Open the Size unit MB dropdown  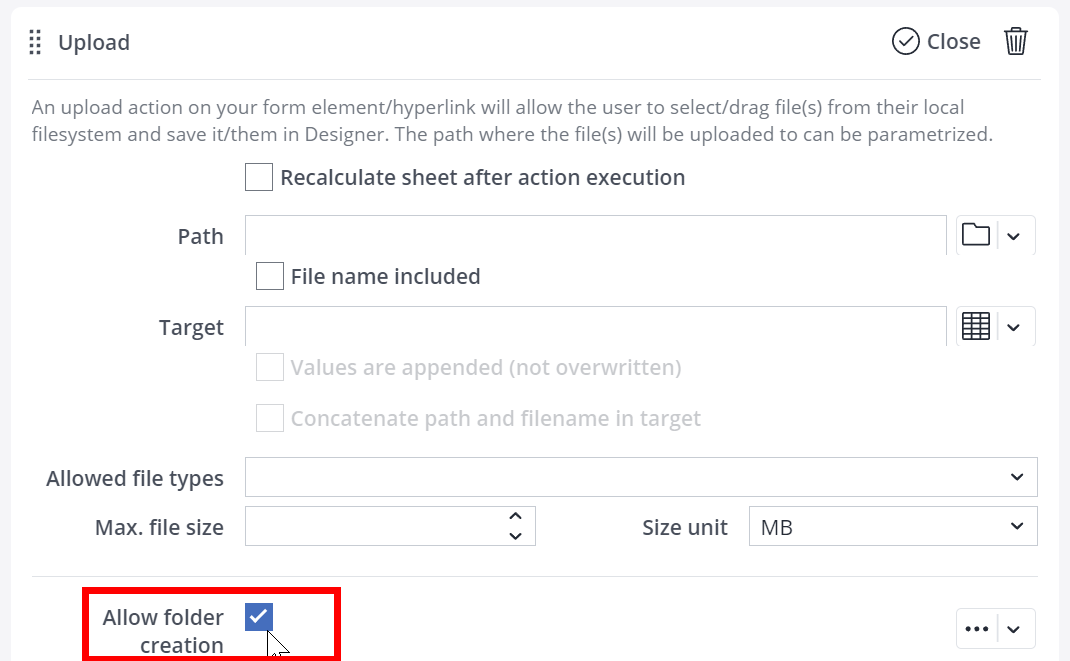(x=892, y=526)
